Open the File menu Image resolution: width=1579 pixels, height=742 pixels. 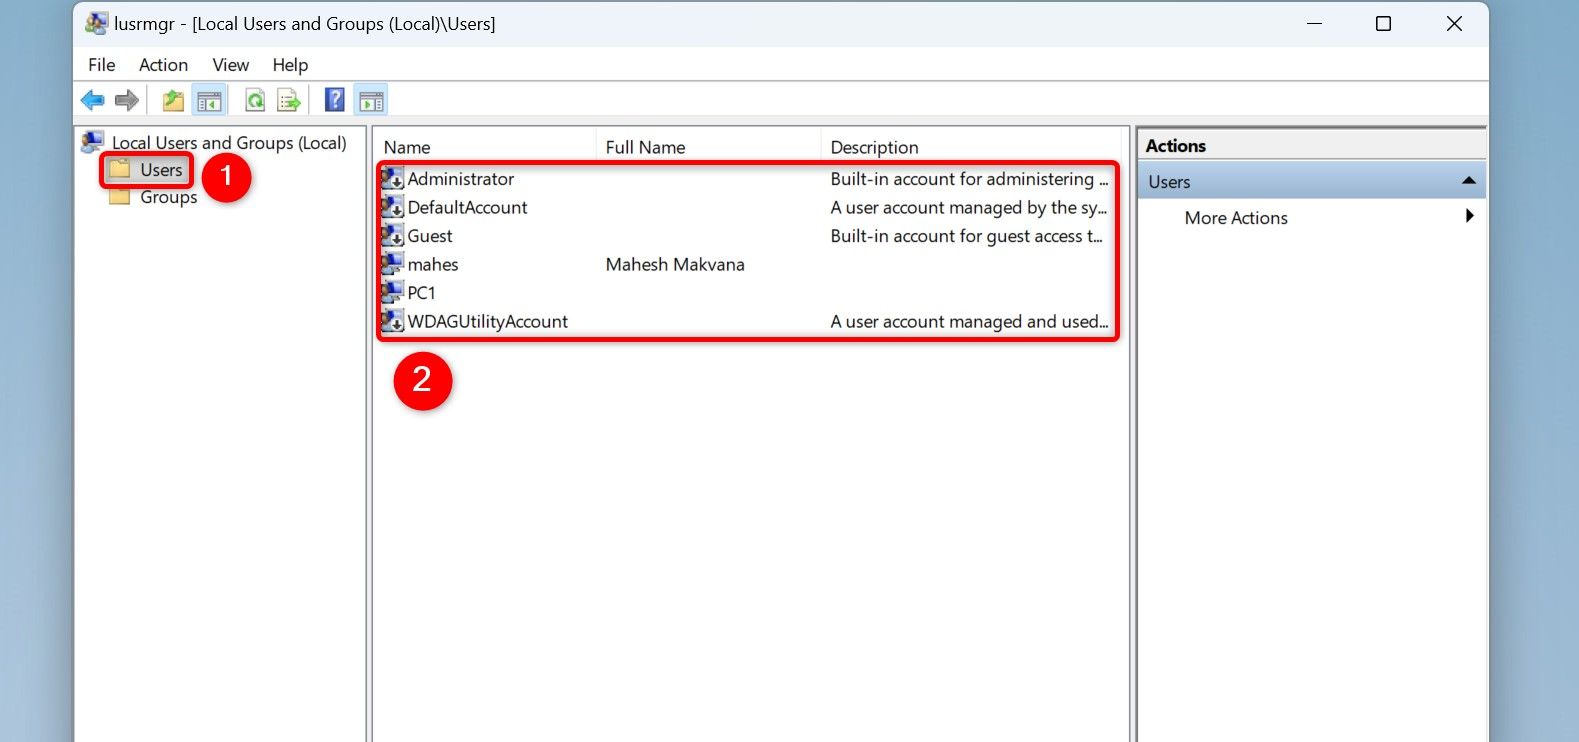tap(102, 65)
